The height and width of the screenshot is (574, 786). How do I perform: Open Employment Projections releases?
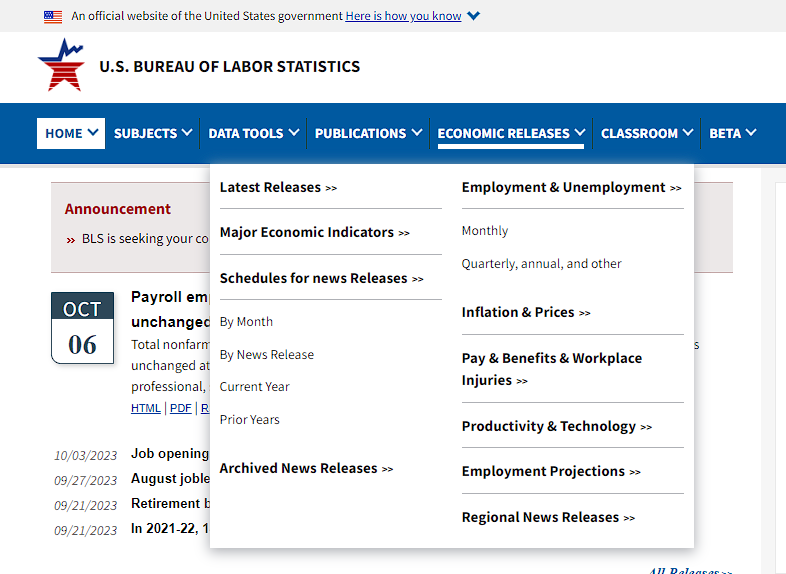[551, 471]
